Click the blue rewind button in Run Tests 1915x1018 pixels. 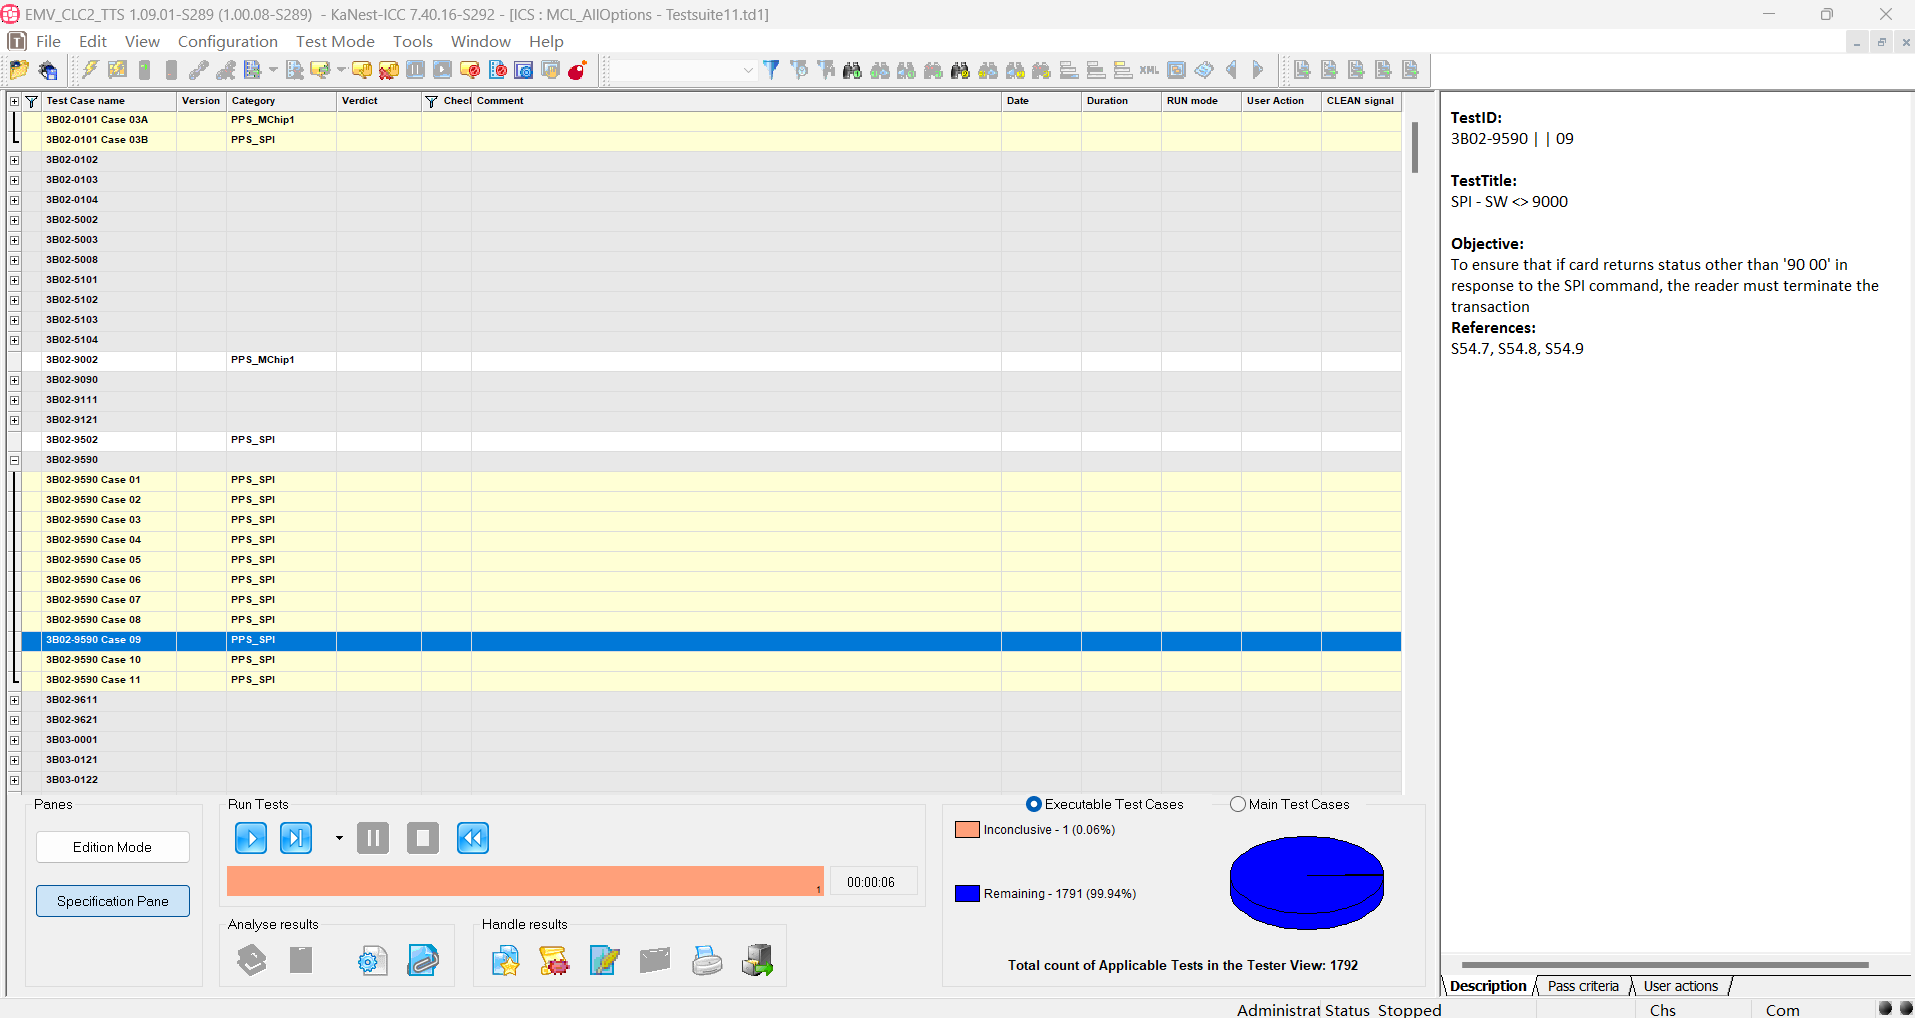473,838
